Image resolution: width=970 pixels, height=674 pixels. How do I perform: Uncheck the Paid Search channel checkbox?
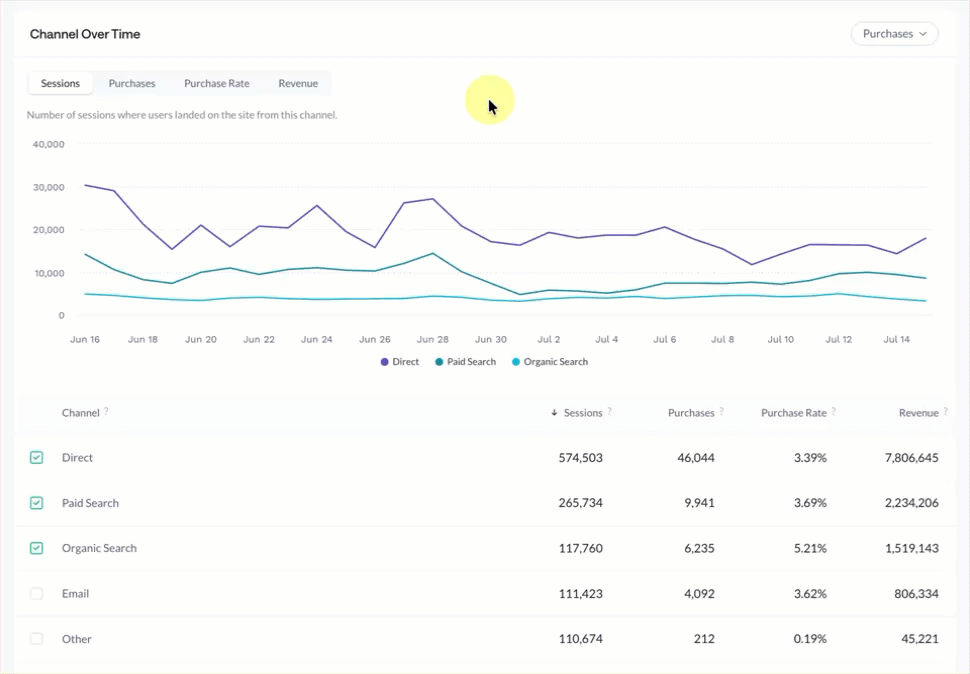36,503
